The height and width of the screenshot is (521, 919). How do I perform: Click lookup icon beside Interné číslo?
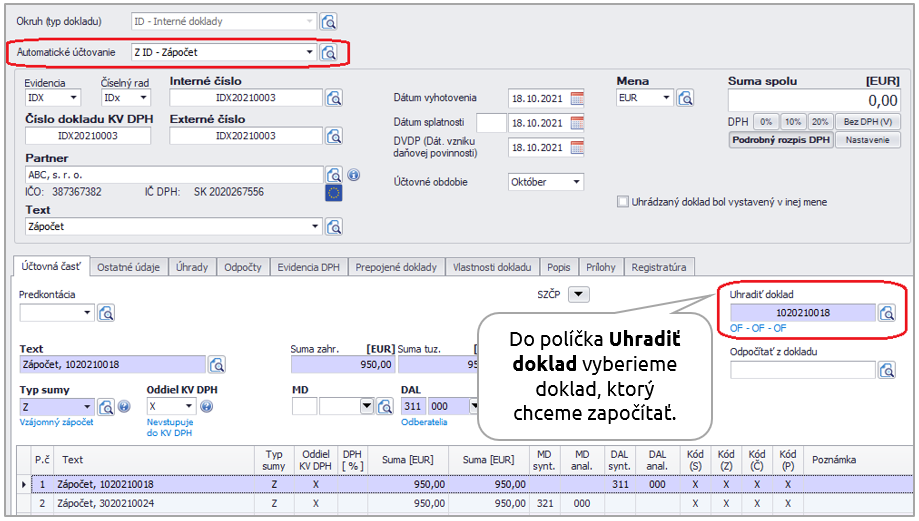click(335, 98)
